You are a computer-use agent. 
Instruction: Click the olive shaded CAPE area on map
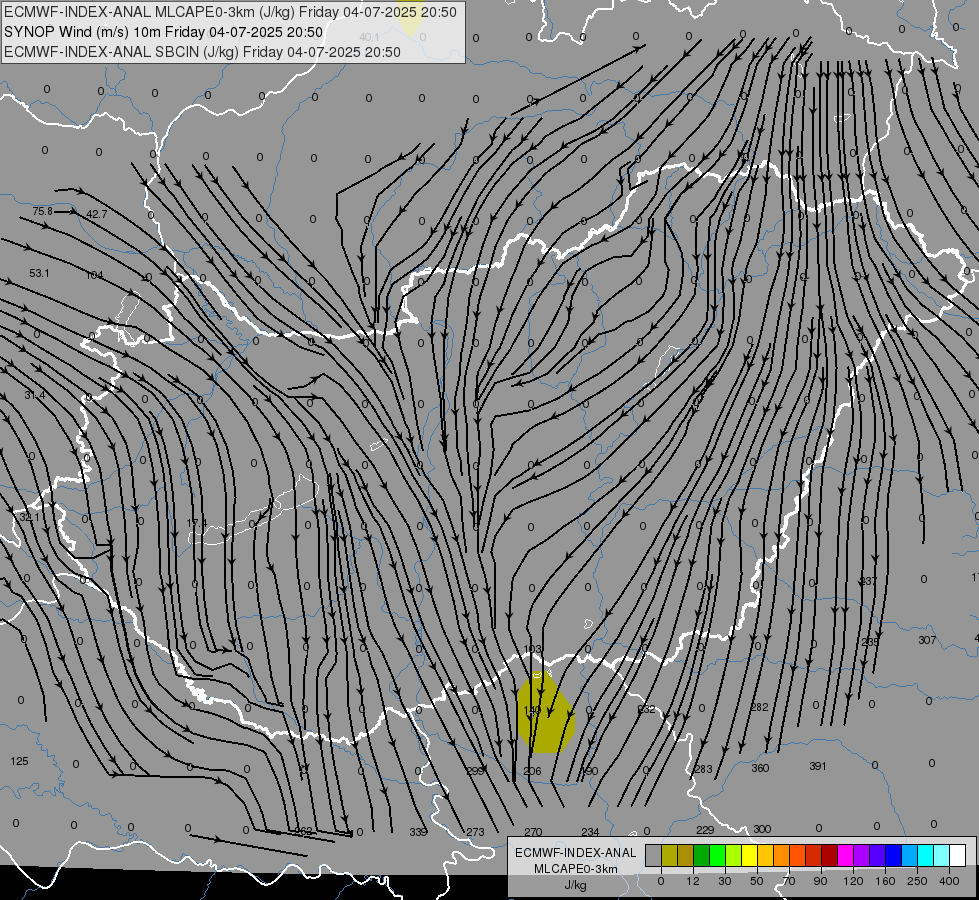[546, 713]
